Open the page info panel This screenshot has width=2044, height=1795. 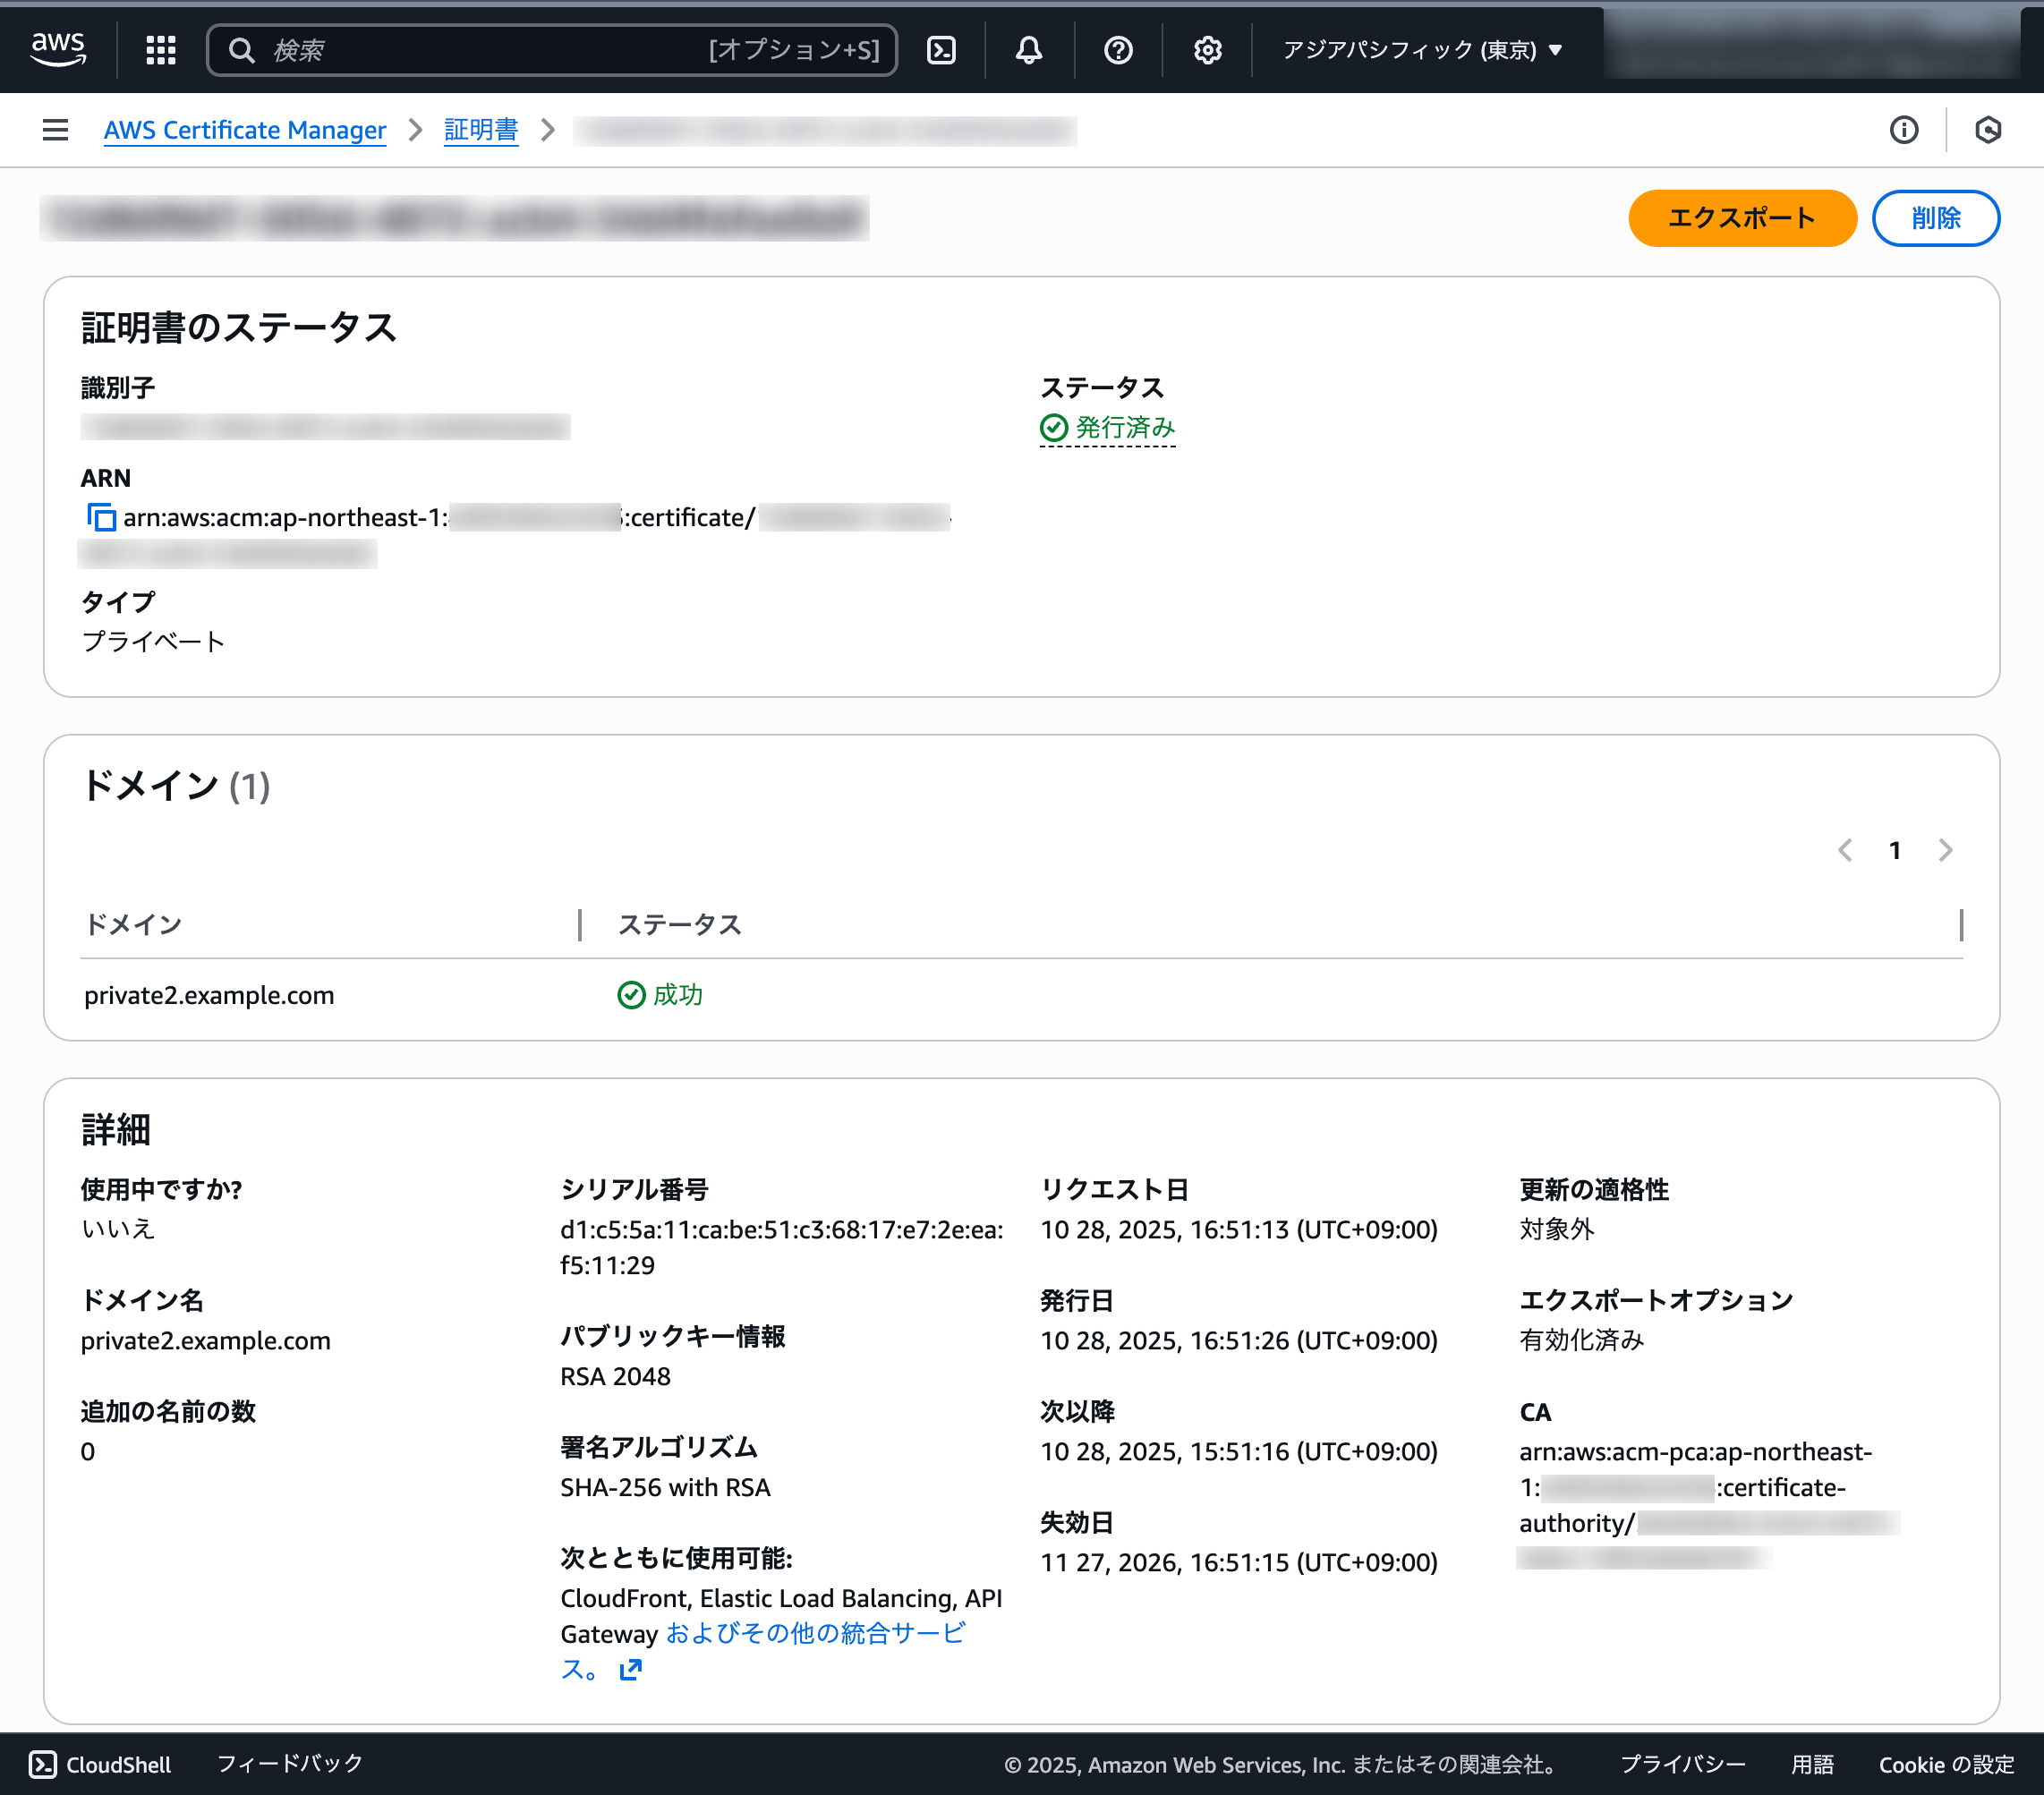pos(1904,129)
